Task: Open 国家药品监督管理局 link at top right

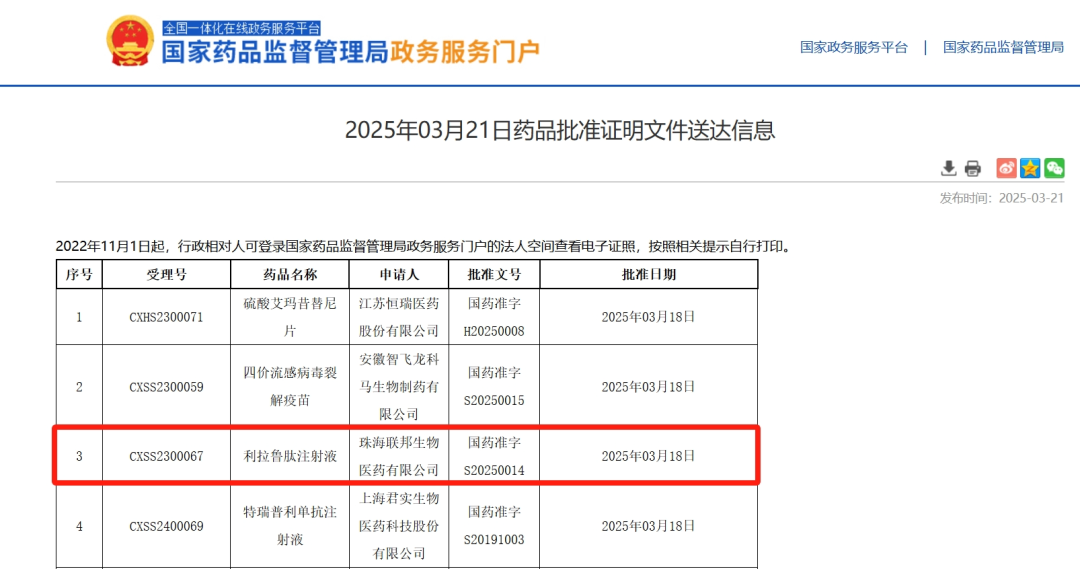Action: click(x=1003, y=48)
